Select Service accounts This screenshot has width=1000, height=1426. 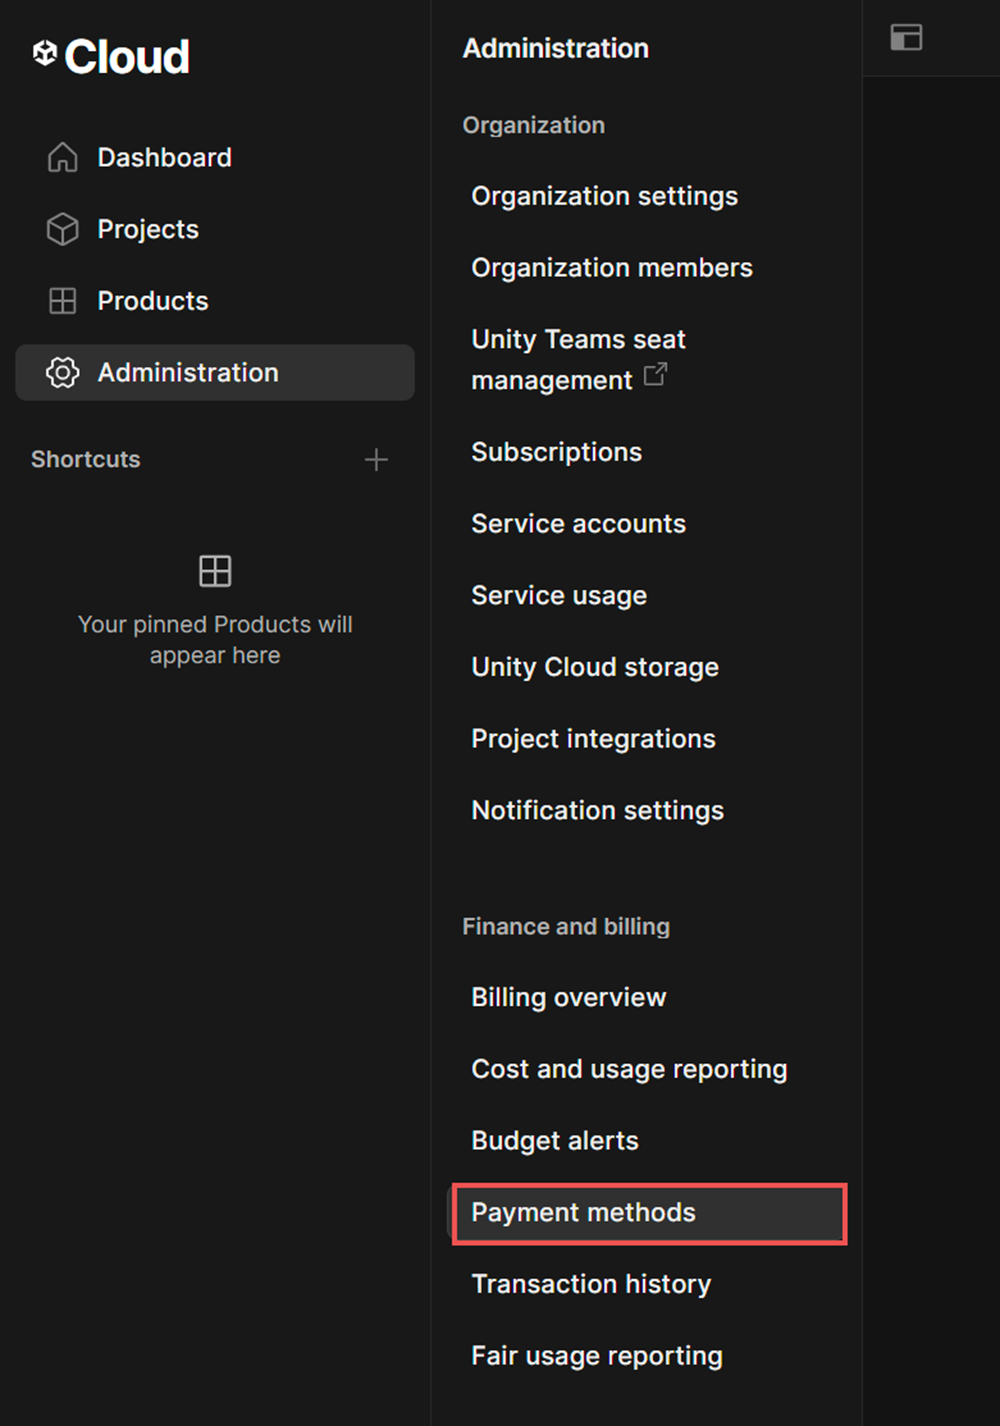(578, 523)
